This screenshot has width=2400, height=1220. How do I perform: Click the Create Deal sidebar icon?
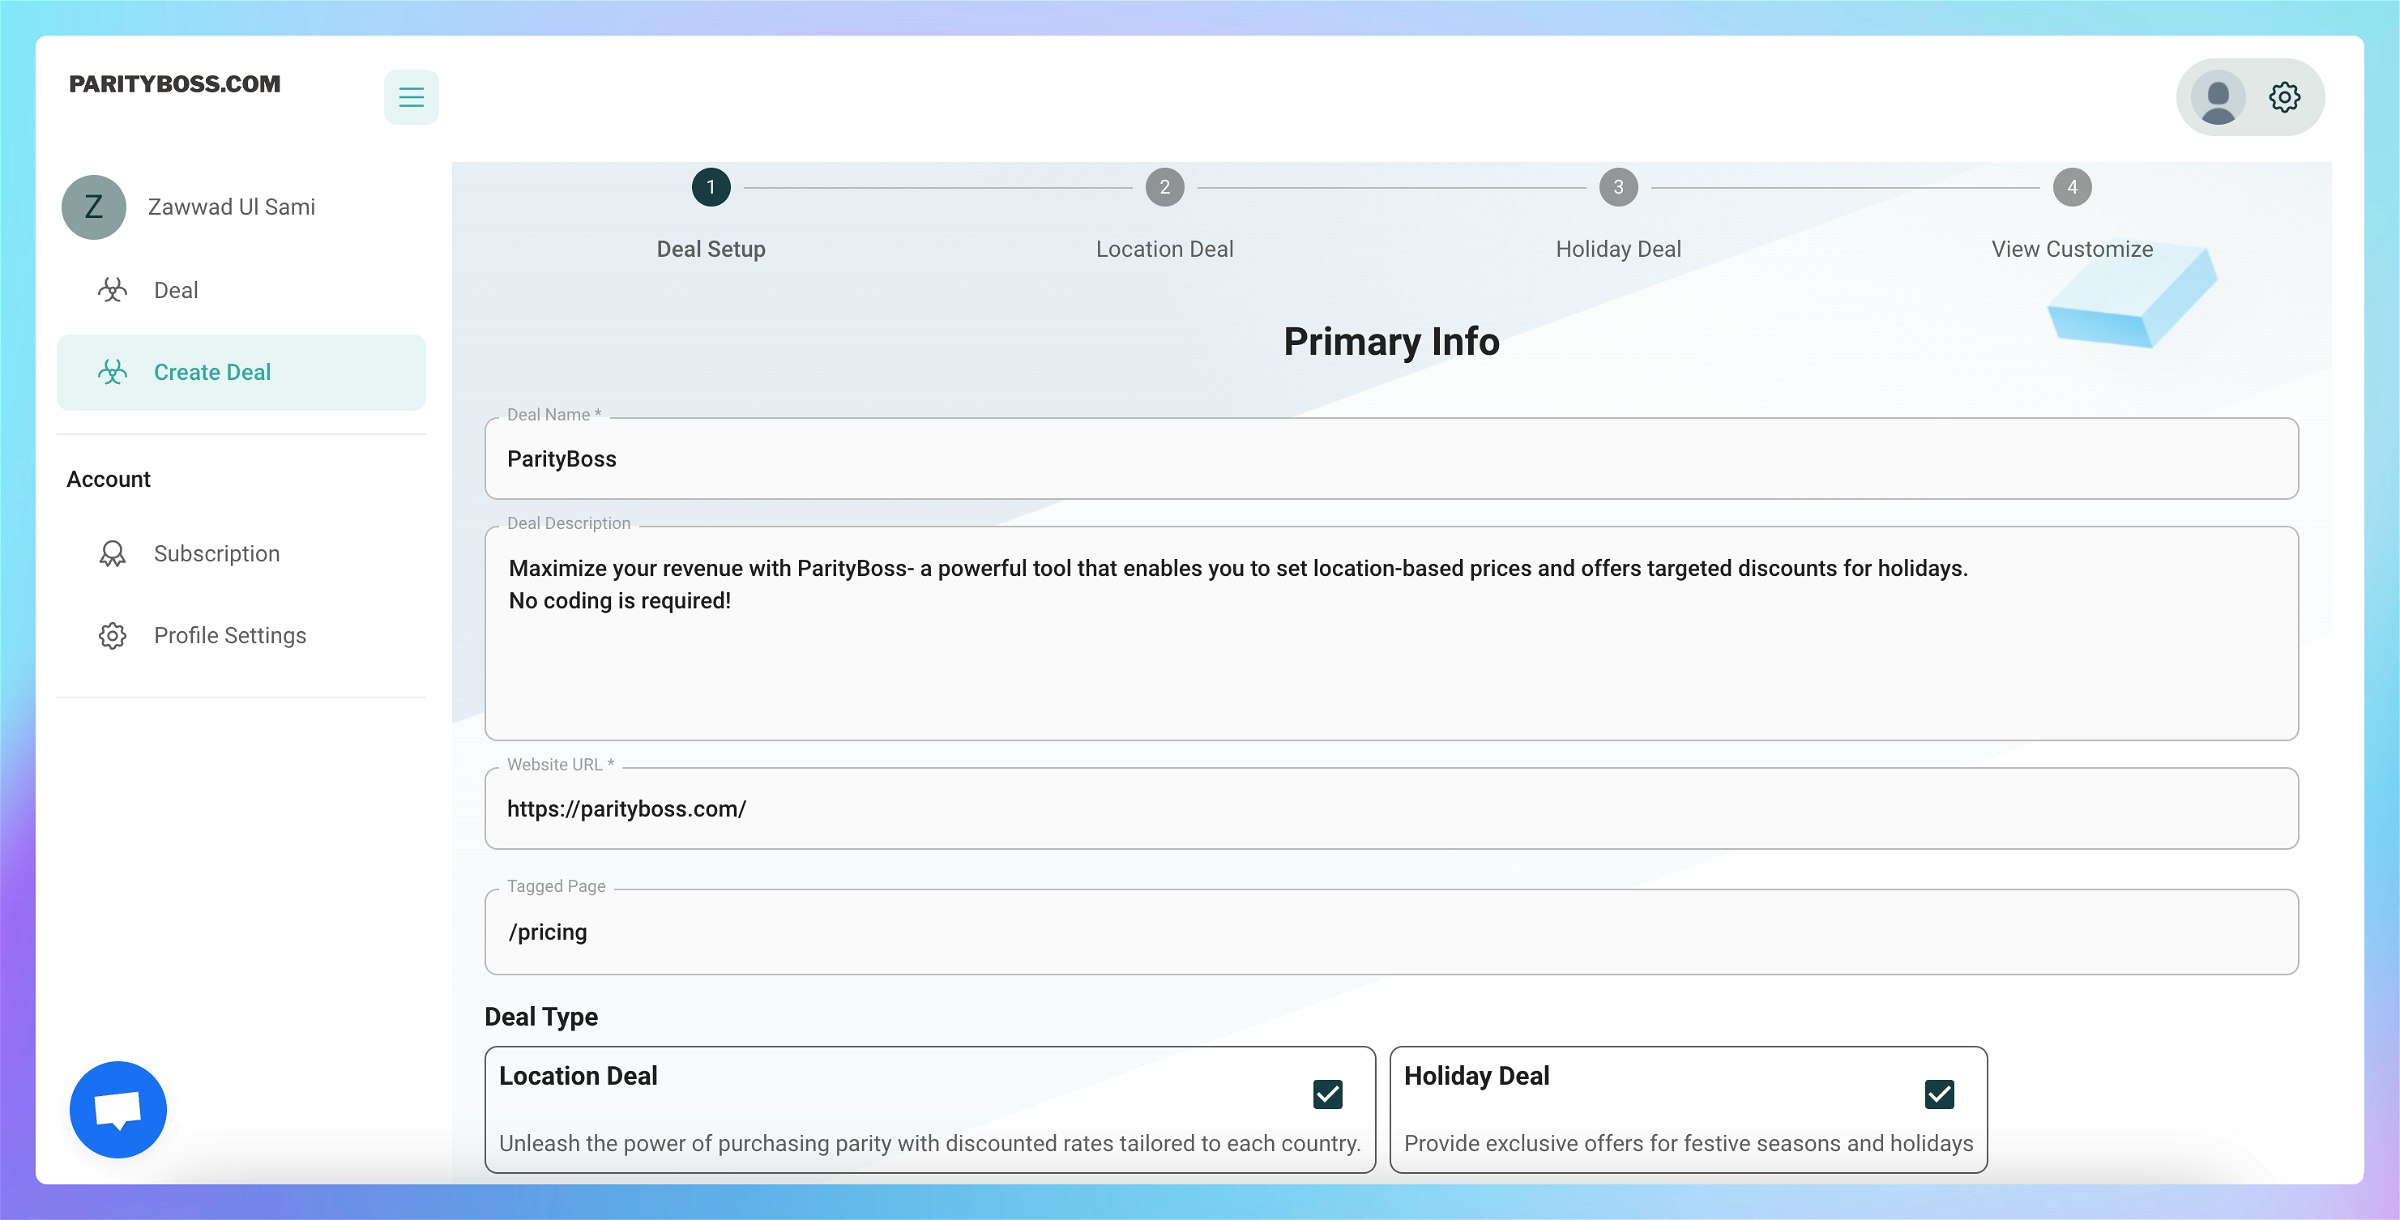[x=113, y=372]
